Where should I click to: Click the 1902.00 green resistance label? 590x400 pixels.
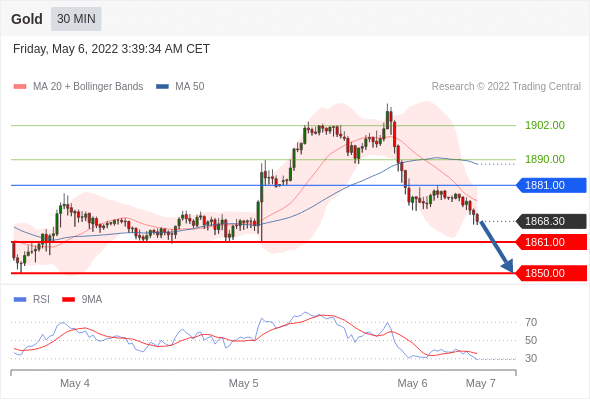point(545,125)
